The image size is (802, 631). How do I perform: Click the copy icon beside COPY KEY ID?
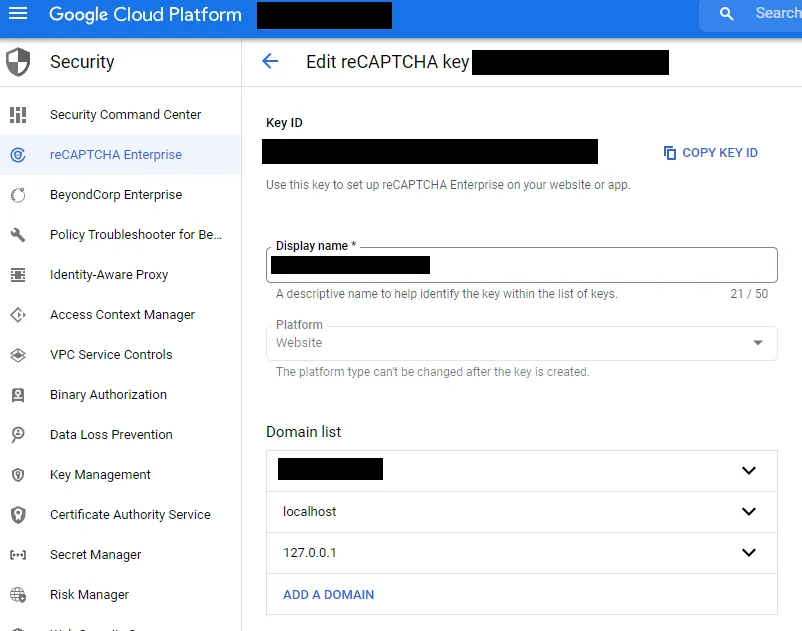click(x=670, y=153)
